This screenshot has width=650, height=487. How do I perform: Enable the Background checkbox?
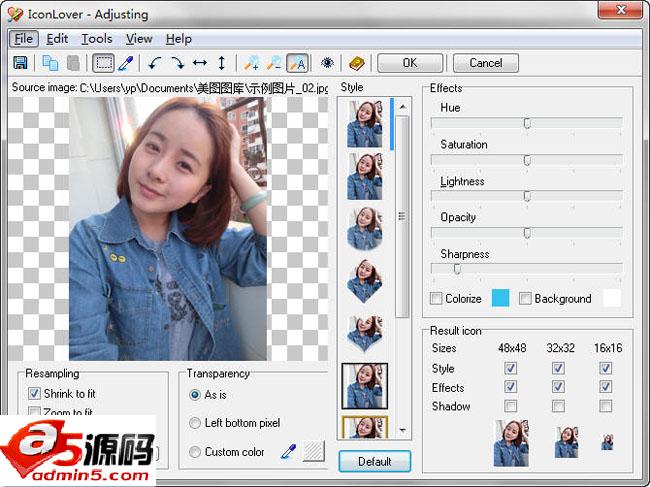coord(525,298)
